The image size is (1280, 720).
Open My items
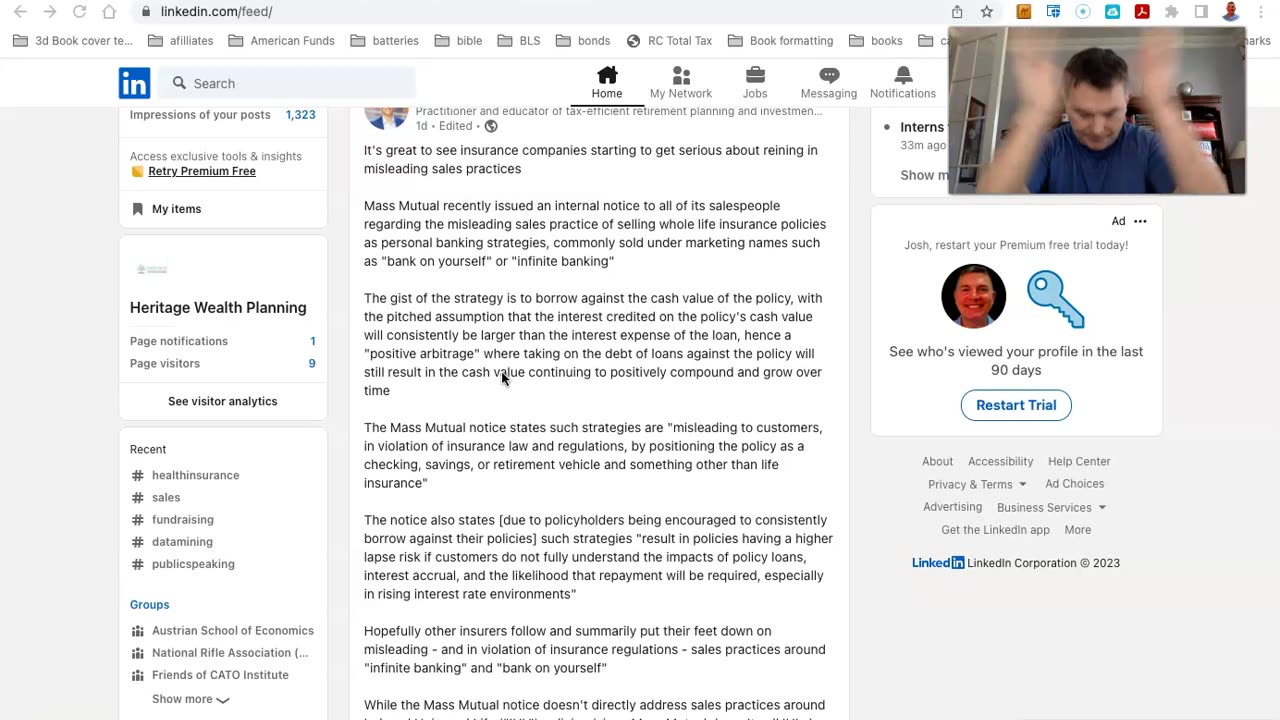coord(176,209)
